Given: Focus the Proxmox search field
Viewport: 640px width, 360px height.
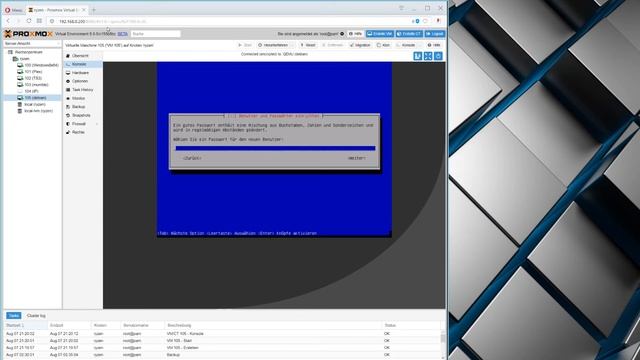Looking at the screenshot, I should click(x=156, y=34).
